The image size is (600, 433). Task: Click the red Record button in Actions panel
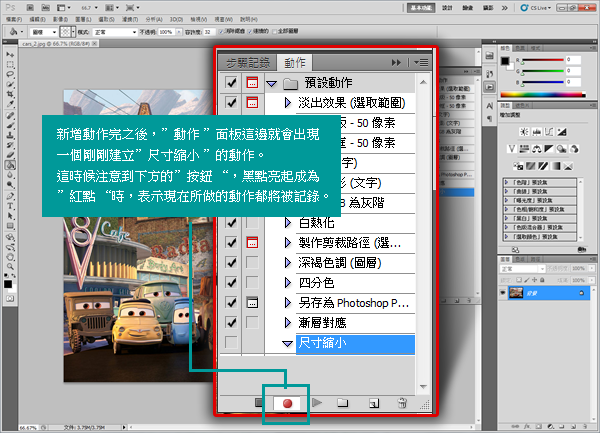pos(287,403)
